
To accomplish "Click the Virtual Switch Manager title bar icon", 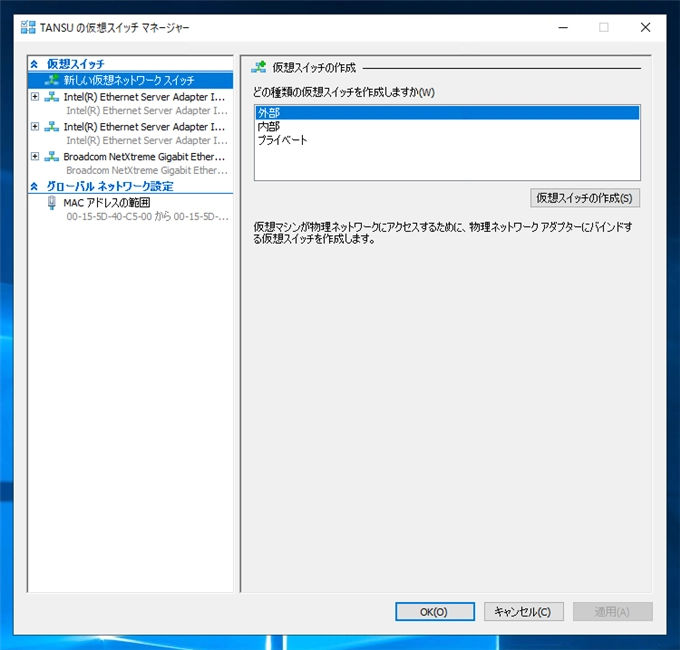I will 28,27.
